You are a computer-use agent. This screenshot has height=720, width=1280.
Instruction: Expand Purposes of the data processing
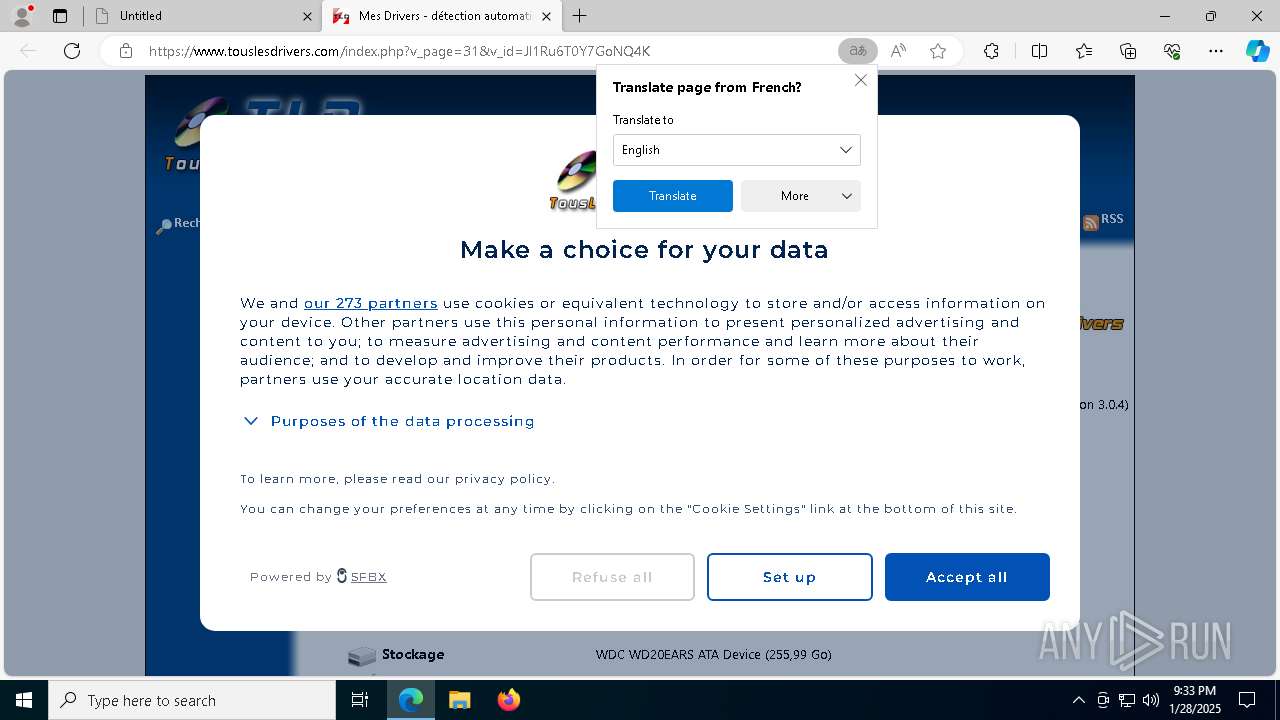click(x=389, y=421)
